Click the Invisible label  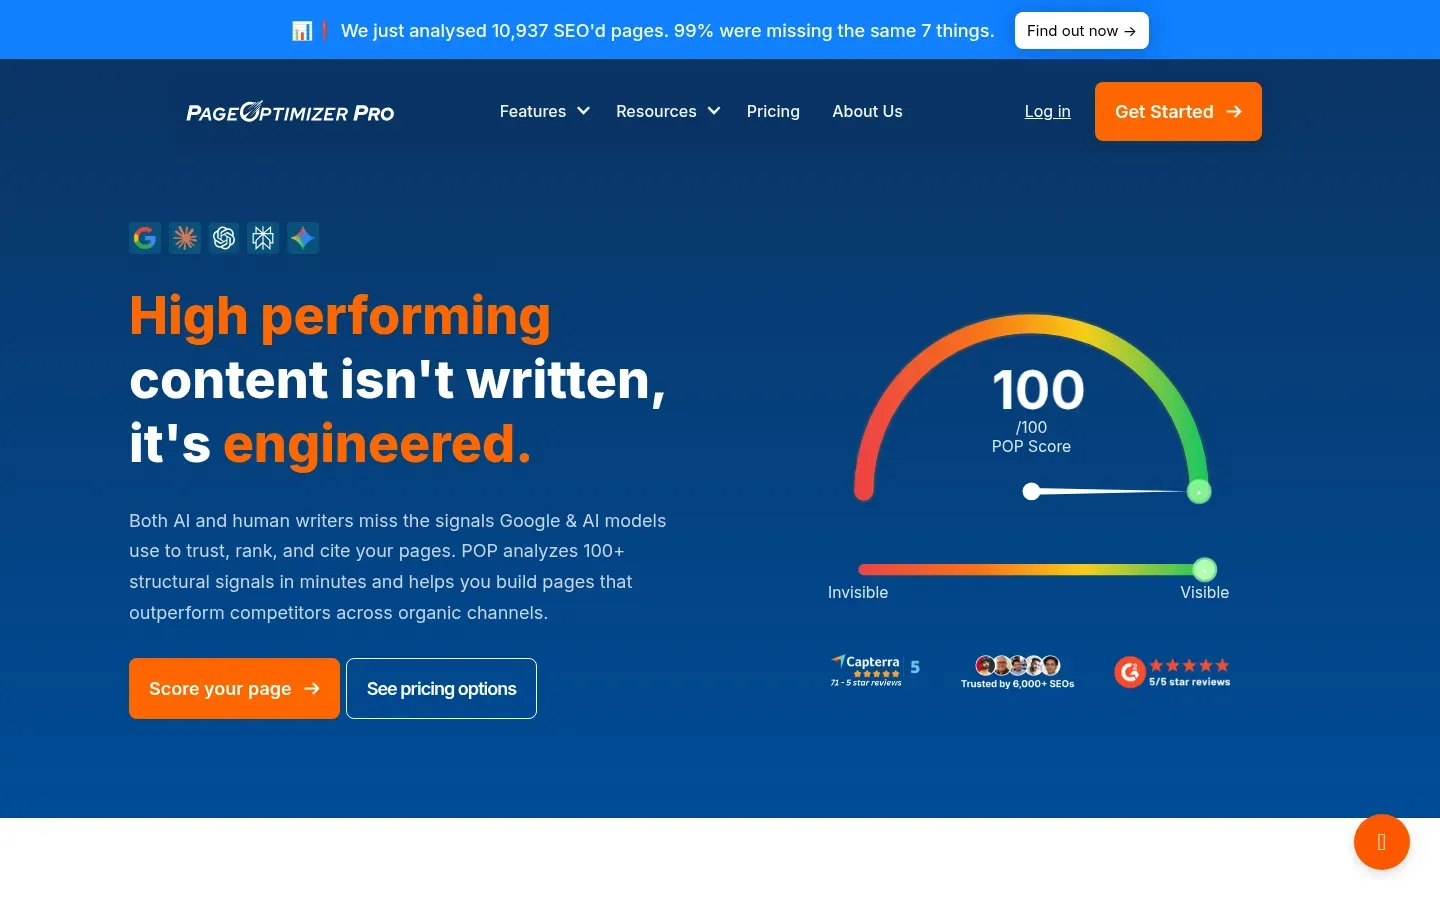pos(858,592)
